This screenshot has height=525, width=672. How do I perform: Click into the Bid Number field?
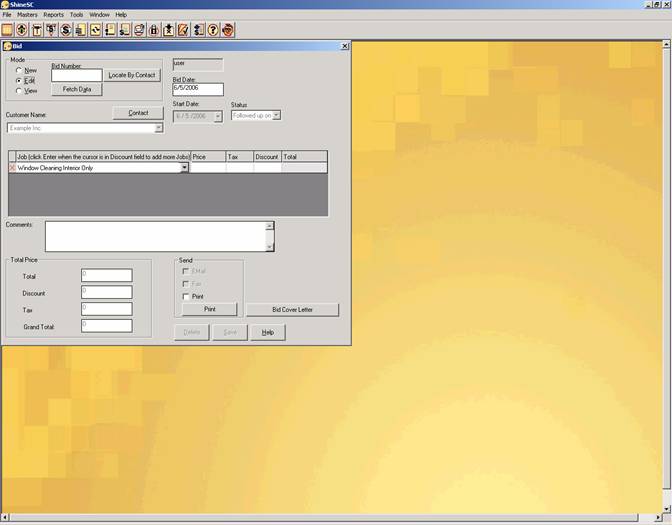click(x=77, y=75)
